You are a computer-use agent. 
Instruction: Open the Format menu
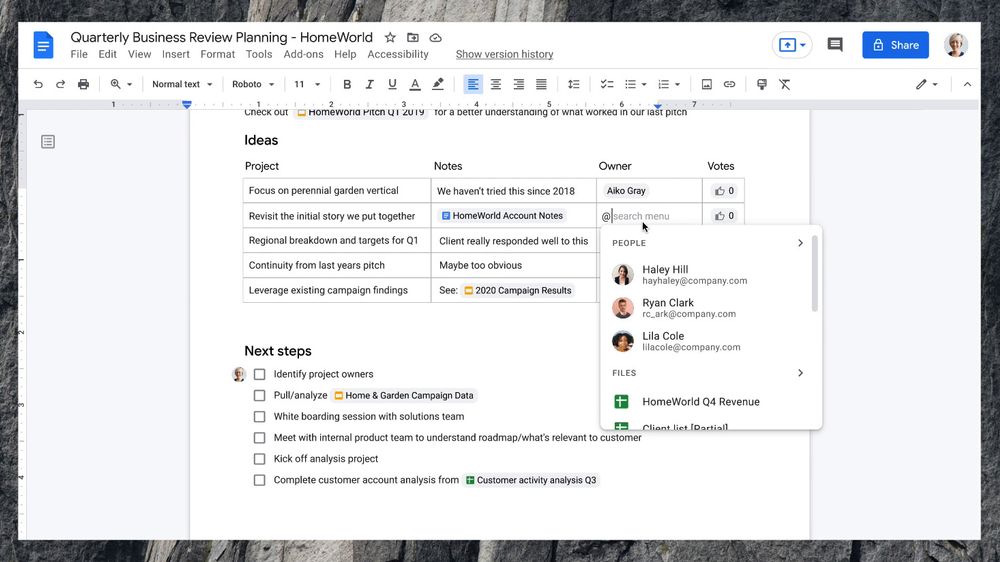217,54
